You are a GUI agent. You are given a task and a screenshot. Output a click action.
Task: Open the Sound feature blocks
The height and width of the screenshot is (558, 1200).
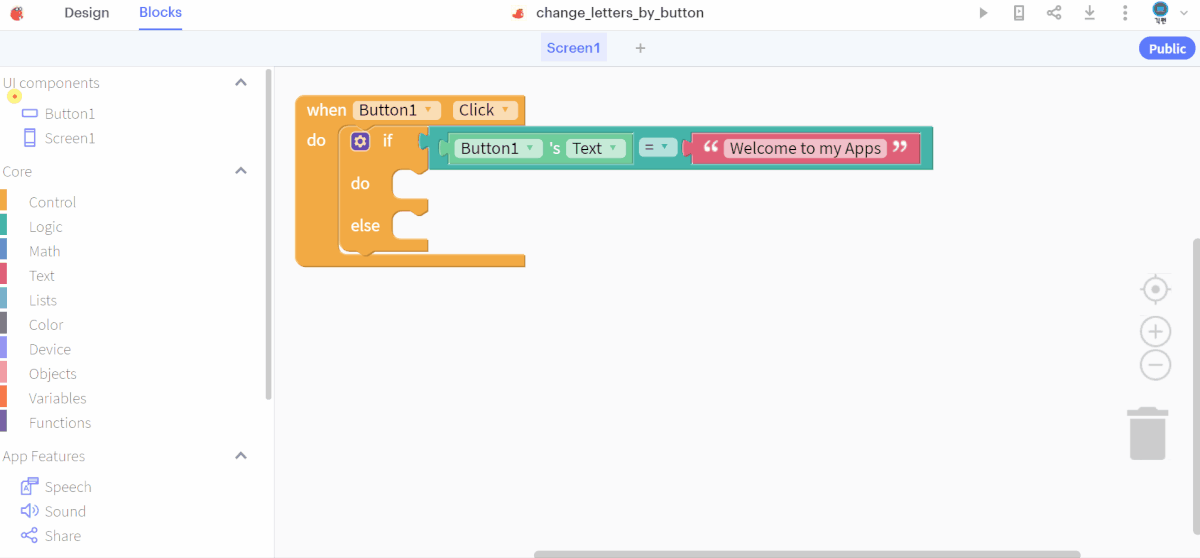(53, 511)
